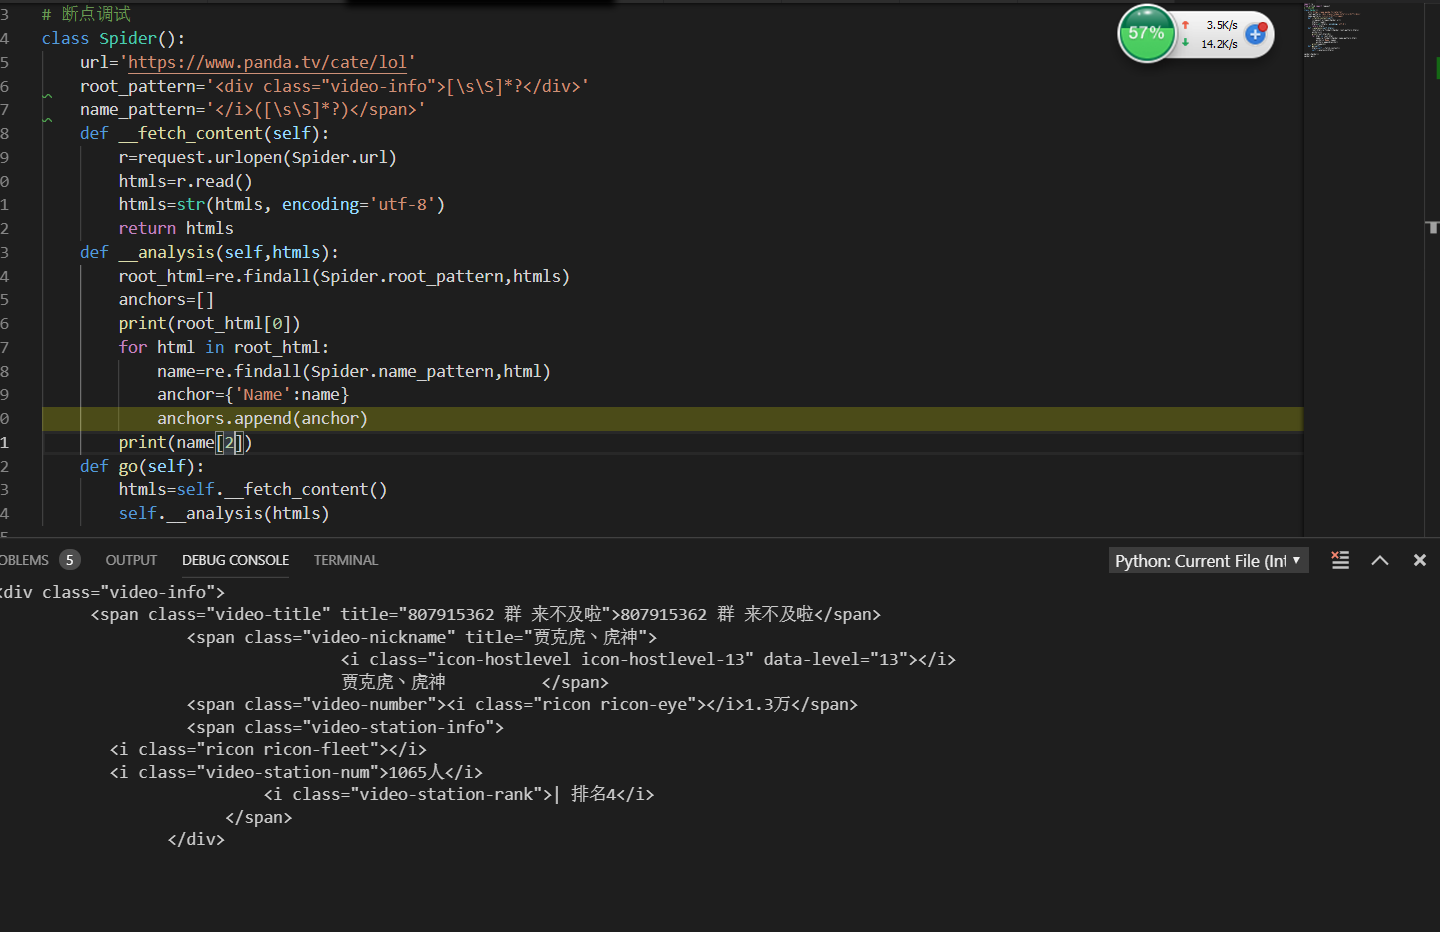This screenshot has height=932, width=1440.
Task: Click the green 57% floating ball
Action: click(1146, 34)
